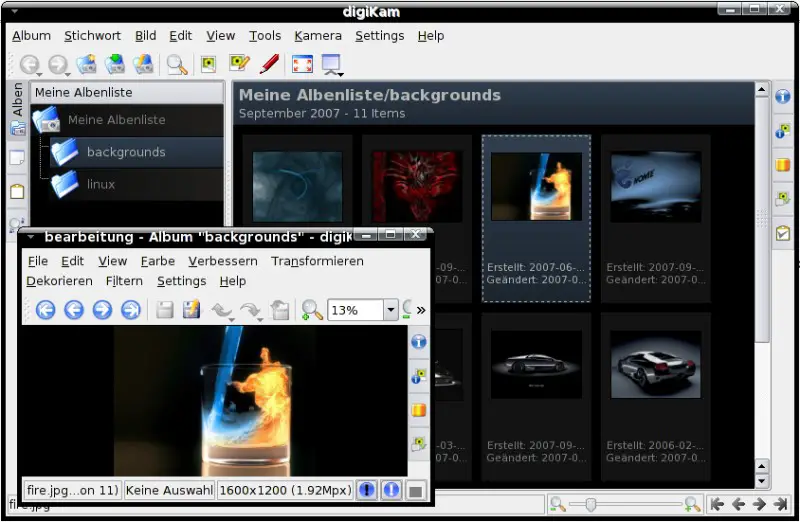The height and width of the screenshot is (522, 800).
Task: Toggle the over-exposure indicator in the editor status bar
Action: point(391,490)
